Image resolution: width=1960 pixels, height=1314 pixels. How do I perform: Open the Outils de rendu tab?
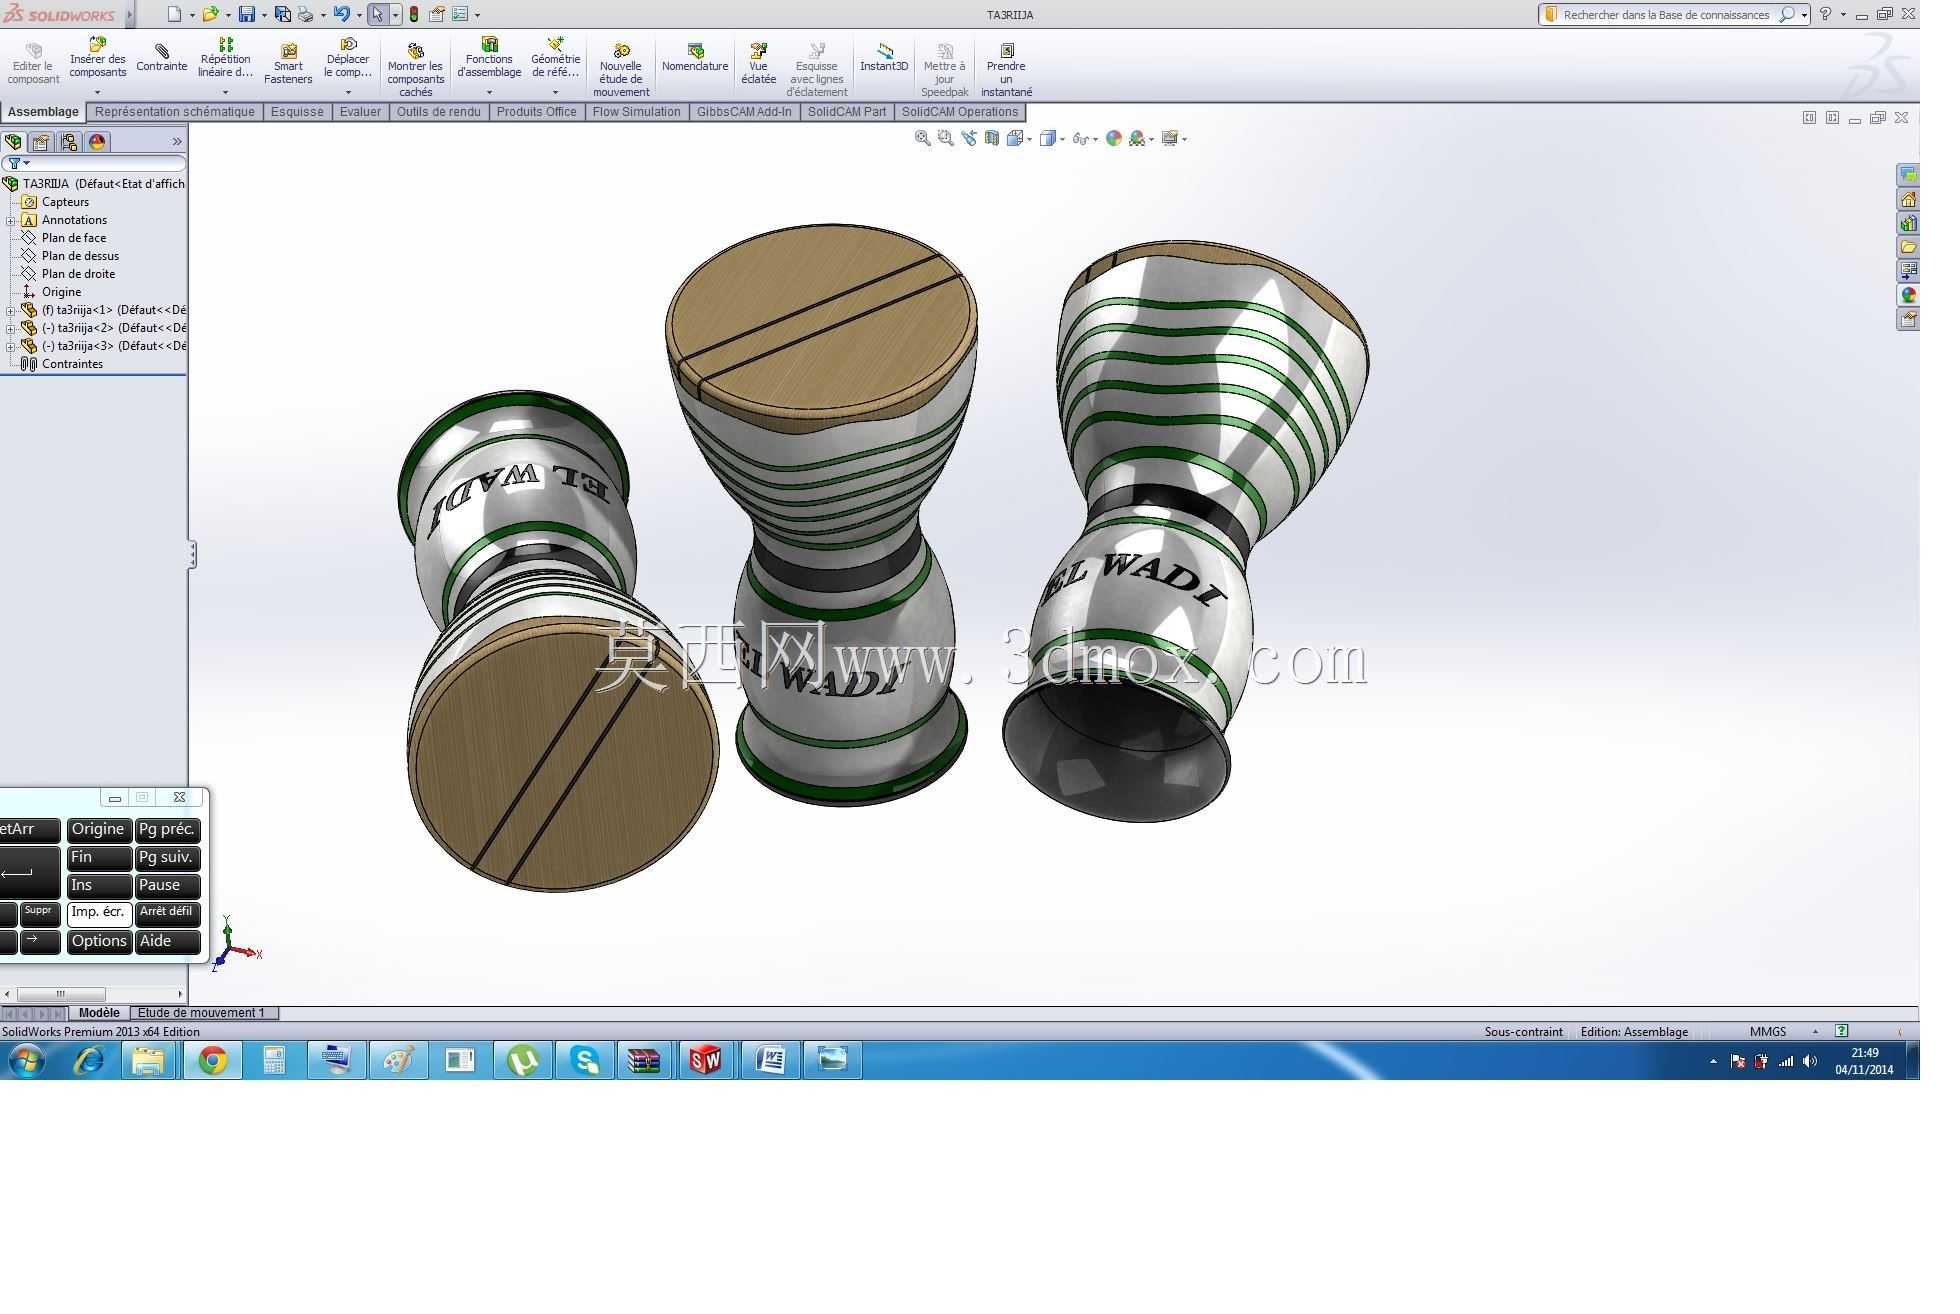click(x=438, y=112)
